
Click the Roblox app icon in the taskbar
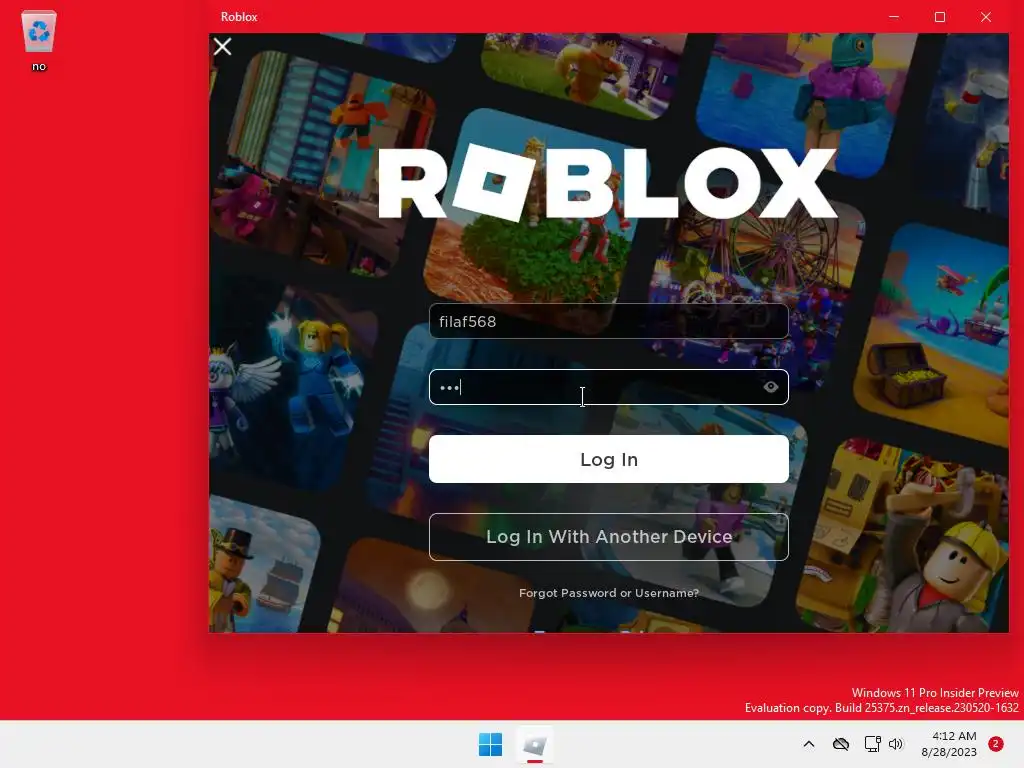[x=535, y=744]
